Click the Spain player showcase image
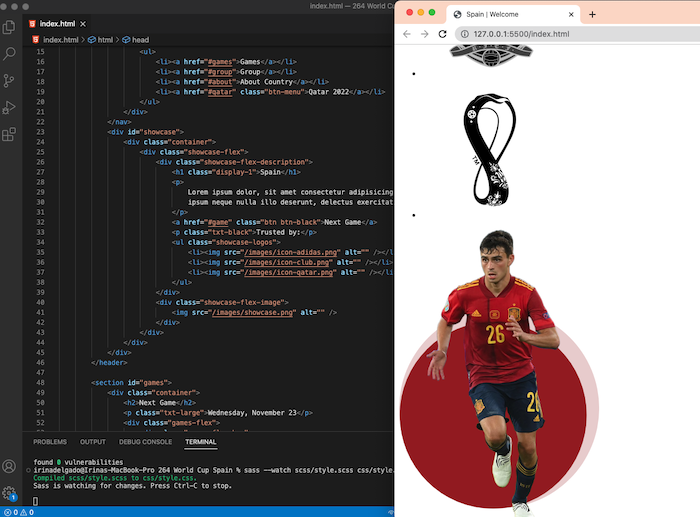Screen dimensions: 700x517 coord(499,373)
